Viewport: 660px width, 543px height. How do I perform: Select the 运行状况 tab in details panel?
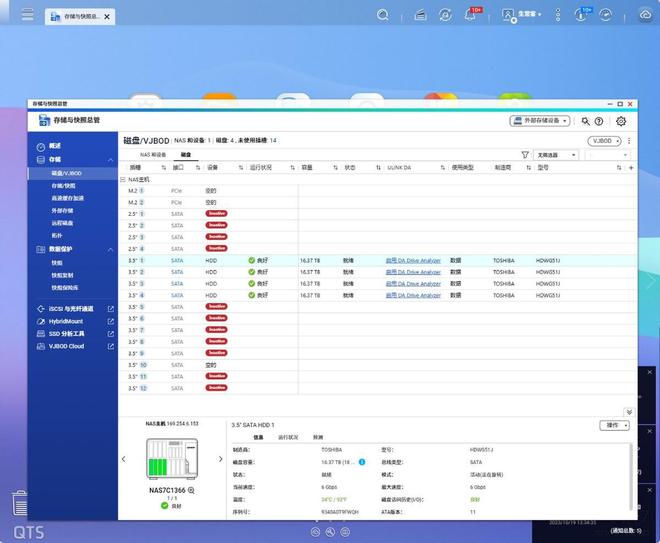coord(287,437)
